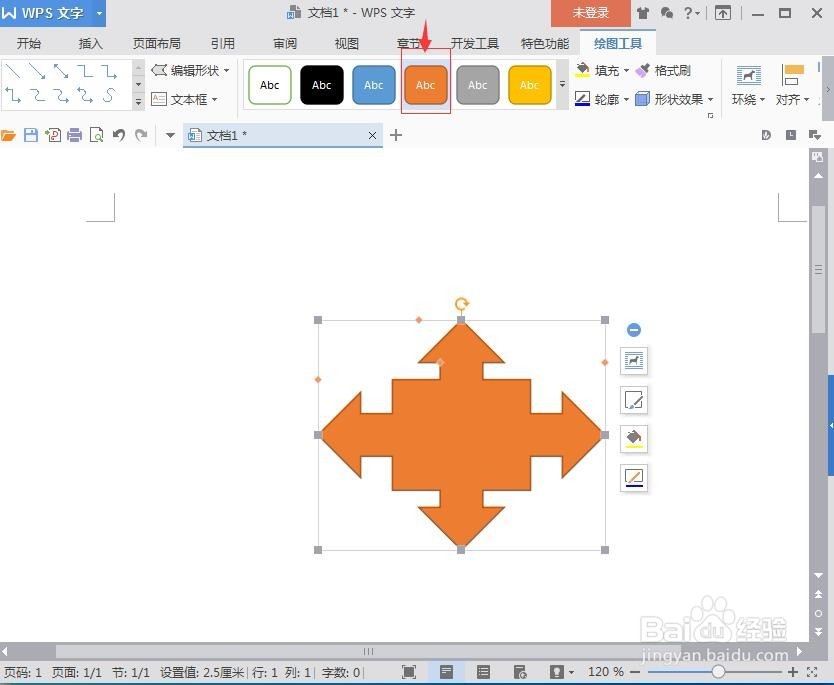The width and height of the screenshot is (834, 685).
Task: Switch to web layout view
Action: [520, 672]
